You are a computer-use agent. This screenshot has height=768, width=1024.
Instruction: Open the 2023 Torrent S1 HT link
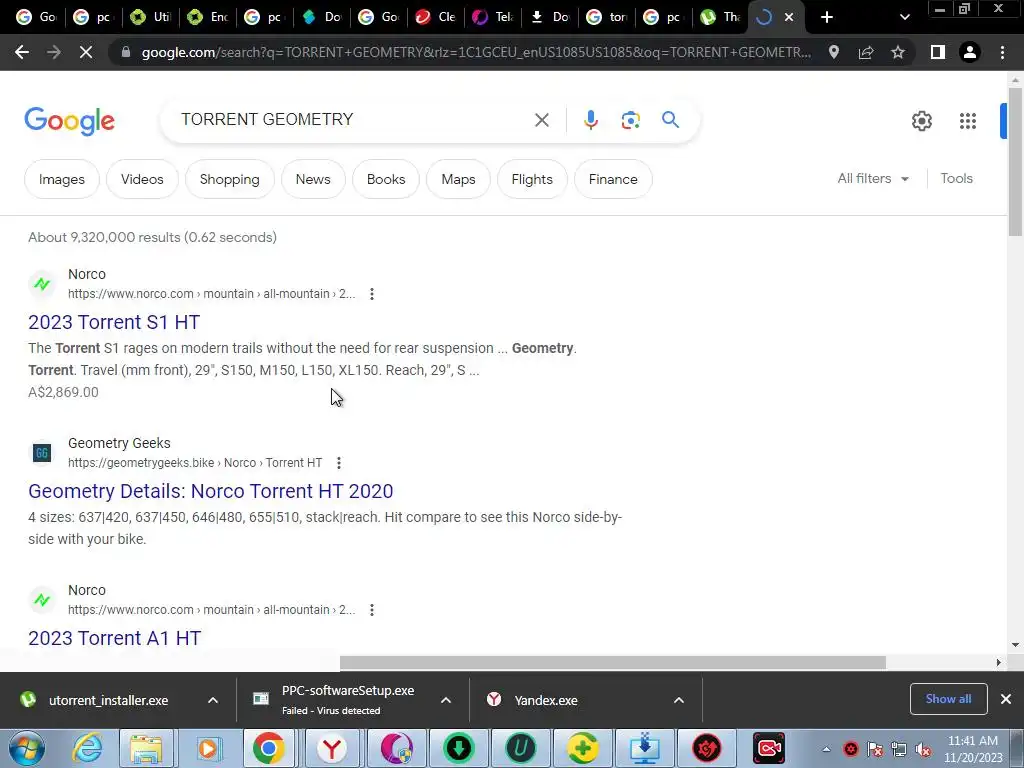click(x=114, y=322)
